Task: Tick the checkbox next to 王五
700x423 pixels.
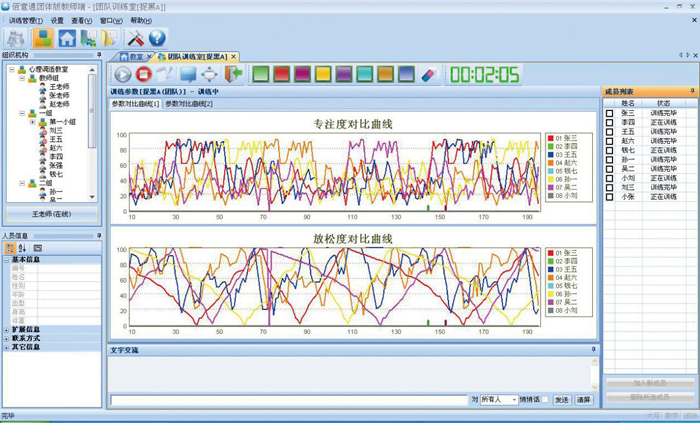Action: click(610, 131)
